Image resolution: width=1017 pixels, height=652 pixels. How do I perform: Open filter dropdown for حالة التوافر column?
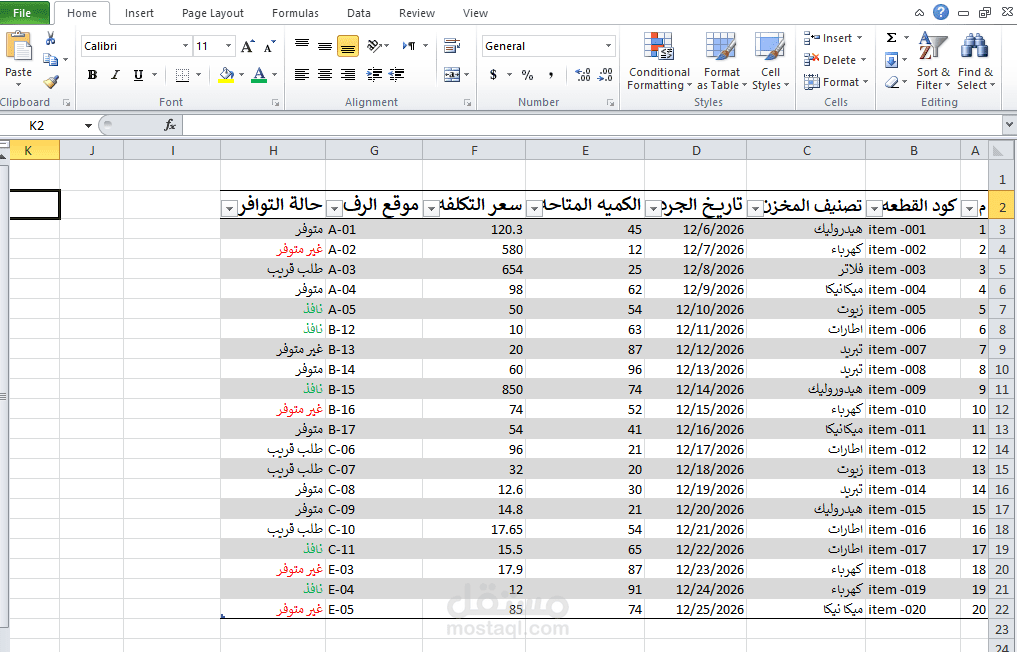click(x=229, y=208)
